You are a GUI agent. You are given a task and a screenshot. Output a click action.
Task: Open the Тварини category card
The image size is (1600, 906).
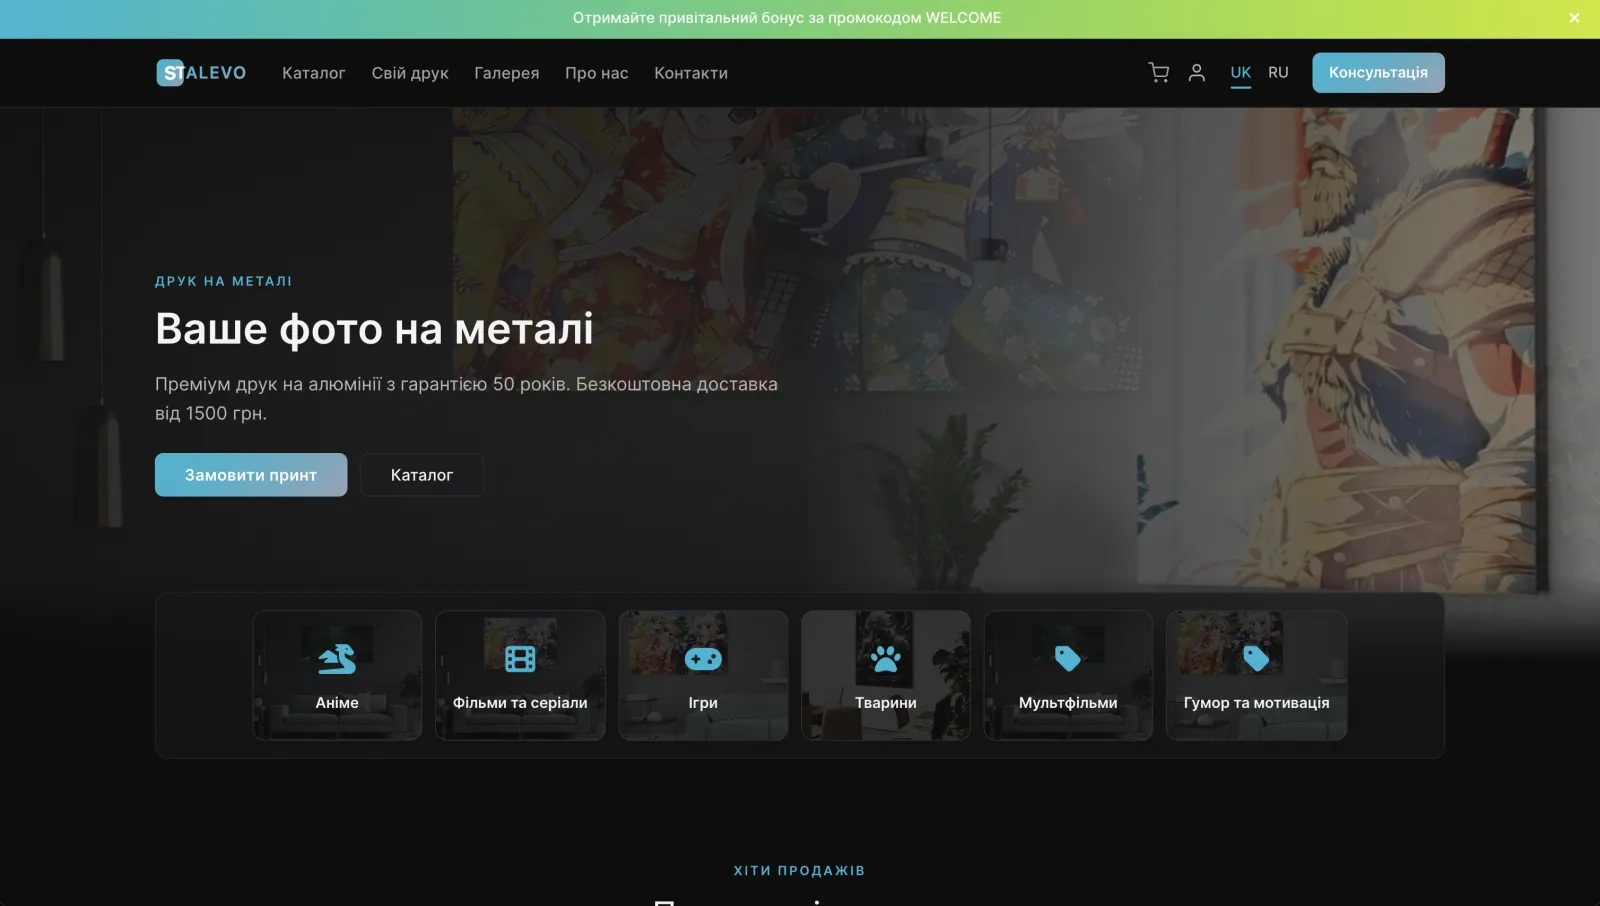[886, 675]
